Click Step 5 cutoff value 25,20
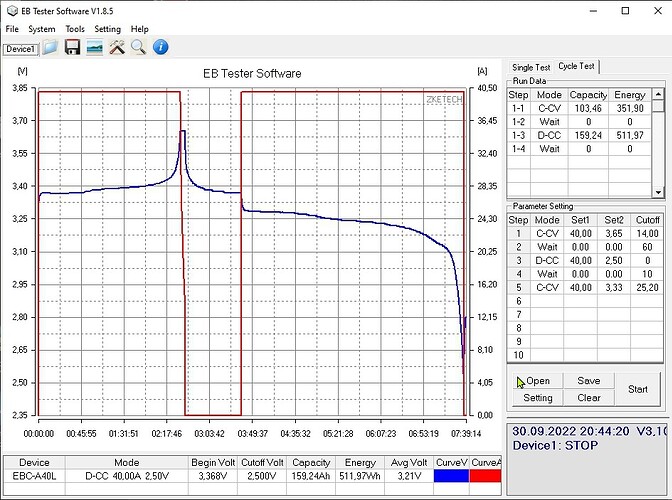The width and height of the screenshot is (672, 500). point(647,287)
